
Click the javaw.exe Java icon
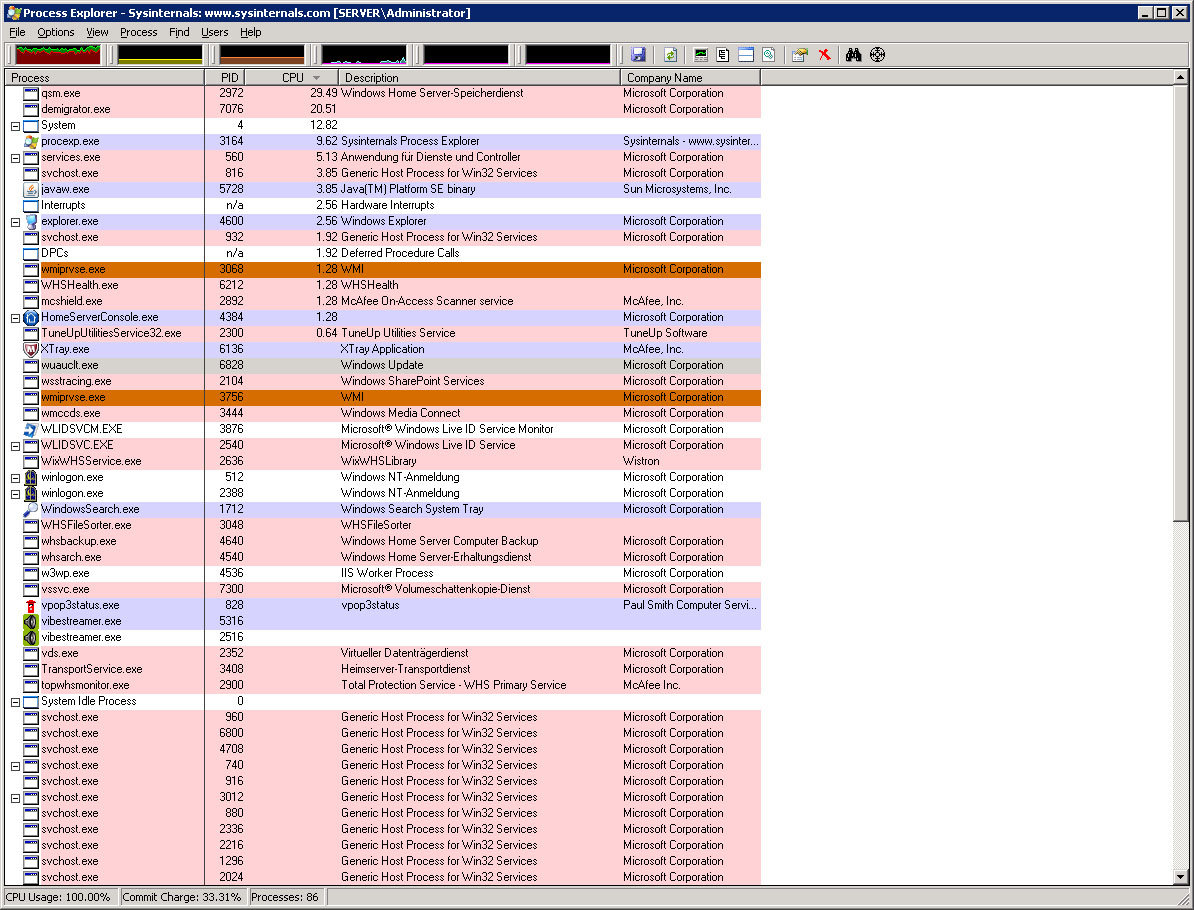[30, 190]
